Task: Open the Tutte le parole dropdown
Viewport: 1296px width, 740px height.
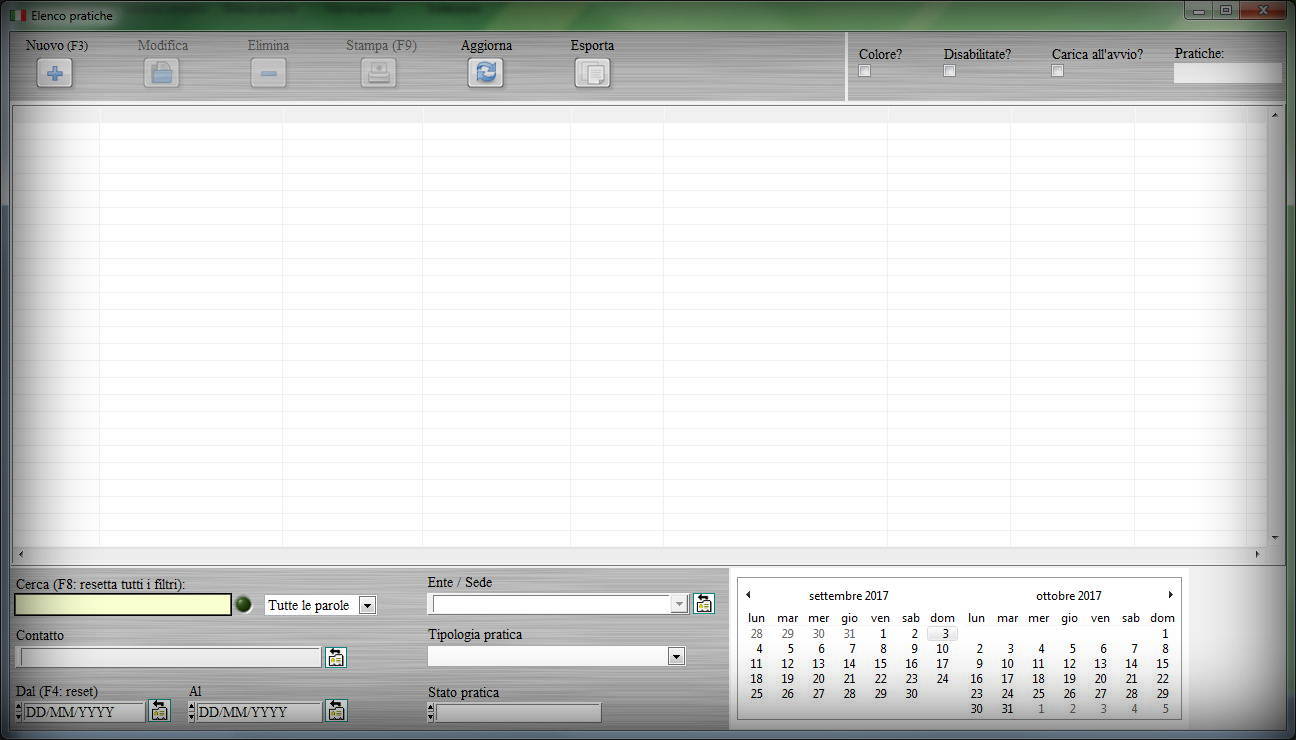Action: pyautogui.click(x=367, y=605)
